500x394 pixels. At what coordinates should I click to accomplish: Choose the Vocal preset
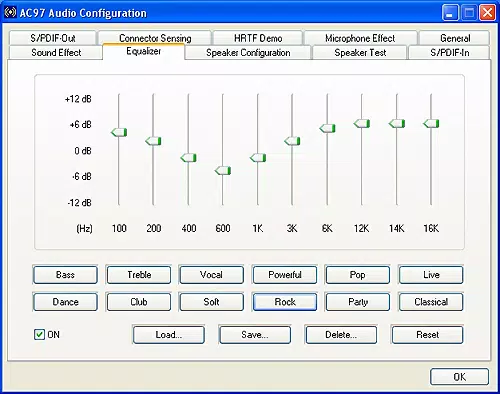tap(211, 275)
